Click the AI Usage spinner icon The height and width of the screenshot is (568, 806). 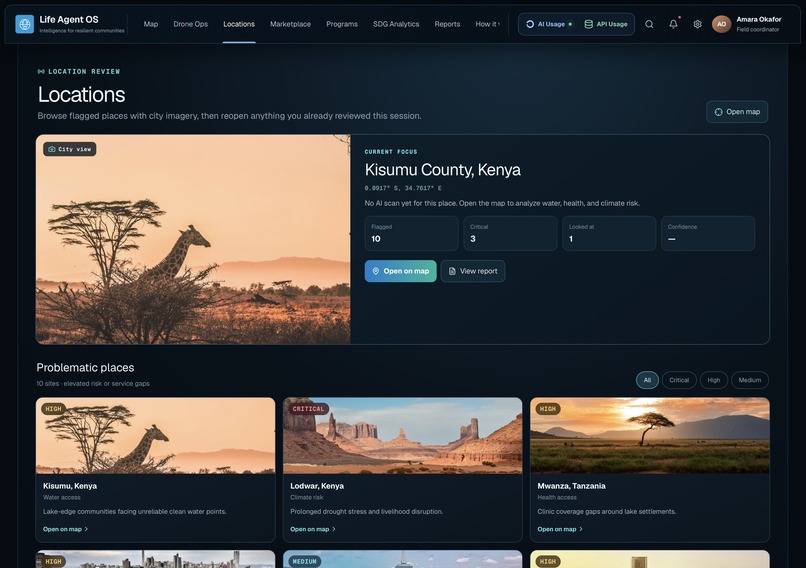(x=530, y=24)
